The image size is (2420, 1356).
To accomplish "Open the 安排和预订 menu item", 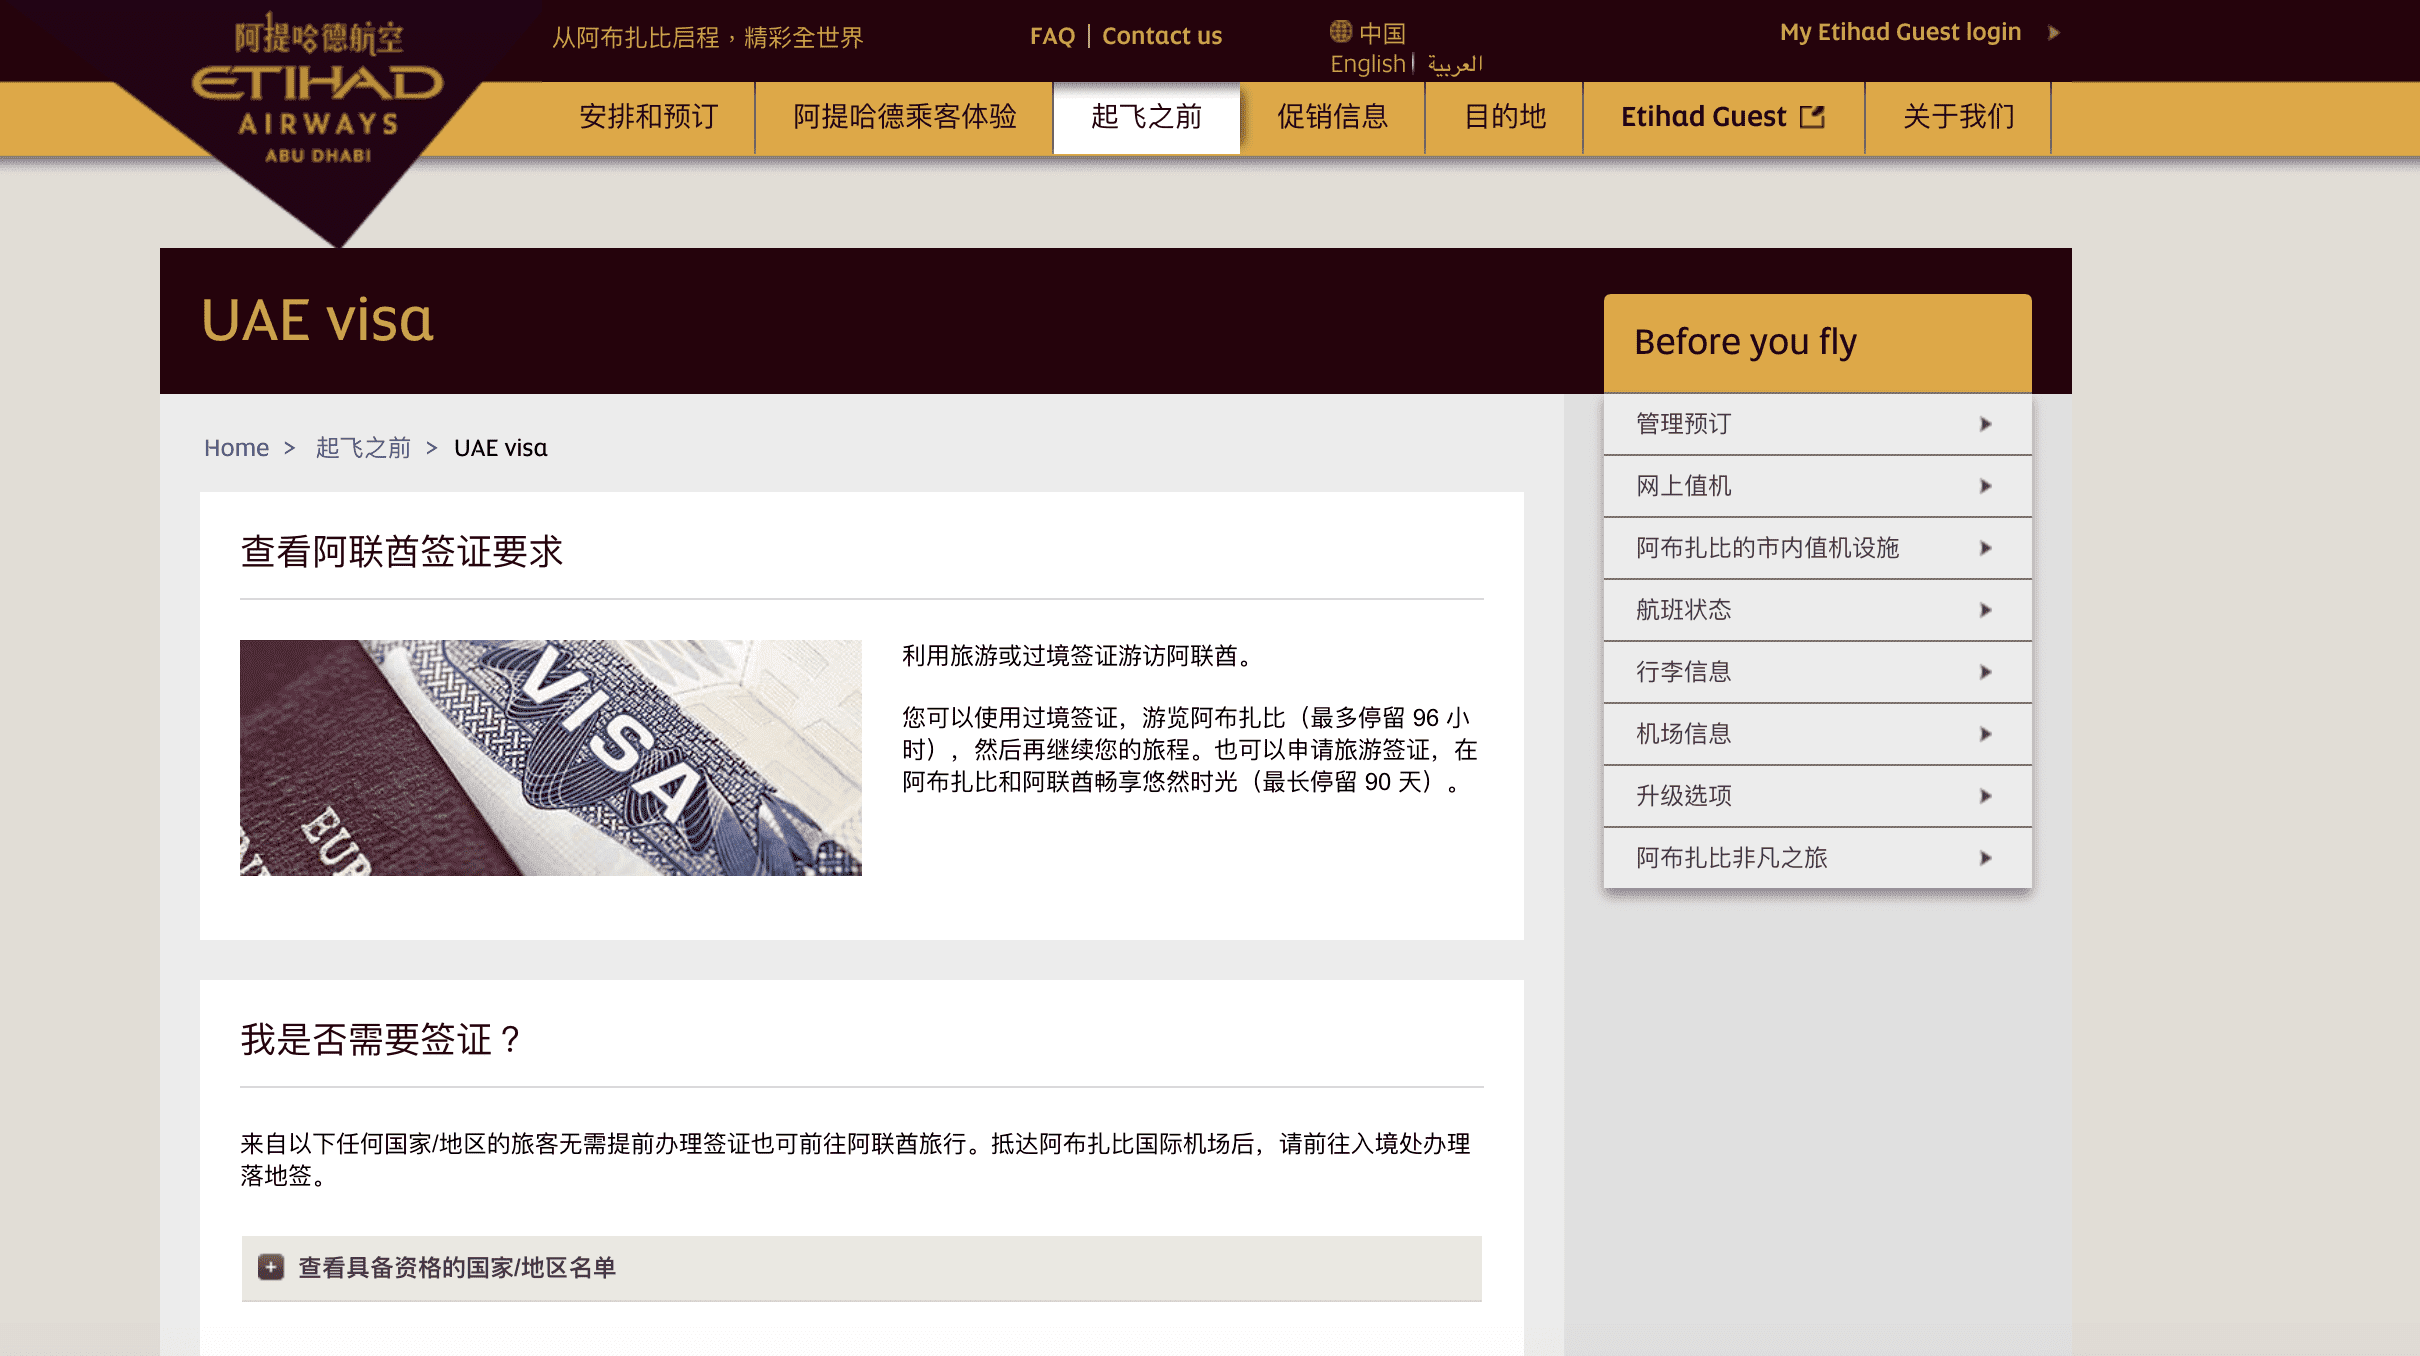I will pyautogui.click(x=650, y=115).
